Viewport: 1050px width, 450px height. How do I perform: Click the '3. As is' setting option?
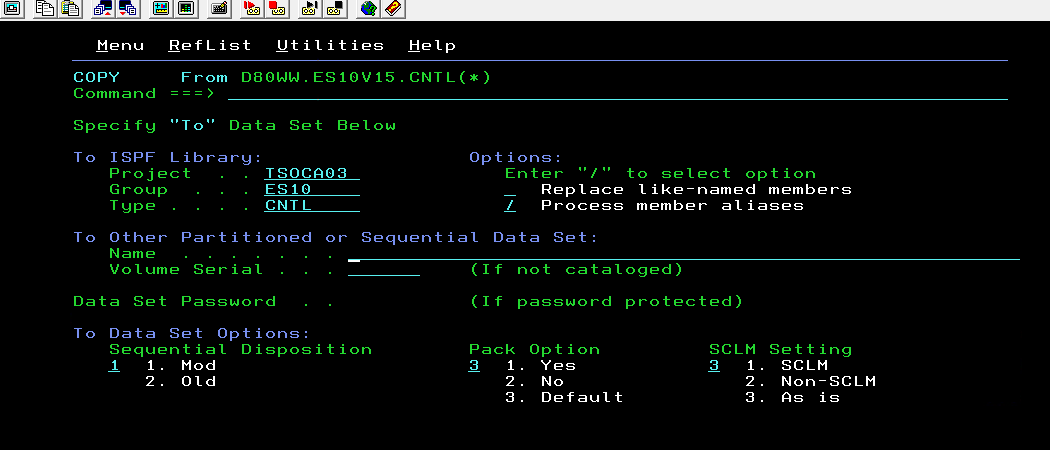793,398
